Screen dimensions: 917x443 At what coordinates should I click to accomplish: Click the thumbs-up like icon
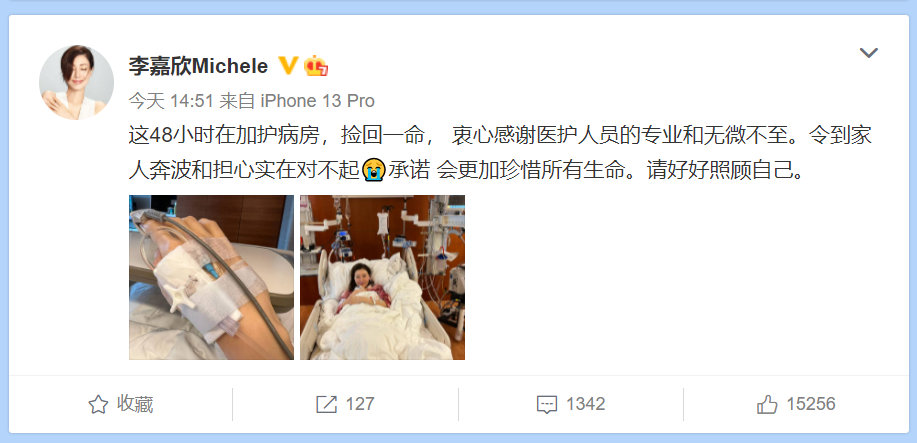[x=767, y=404]
